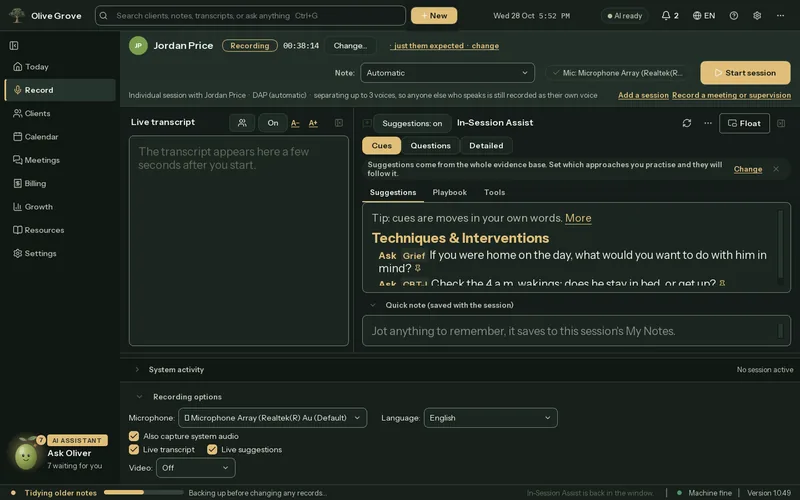Open the top bar more options ellipsis
Viewport: 800px width, 500px height.
point(780,16)
